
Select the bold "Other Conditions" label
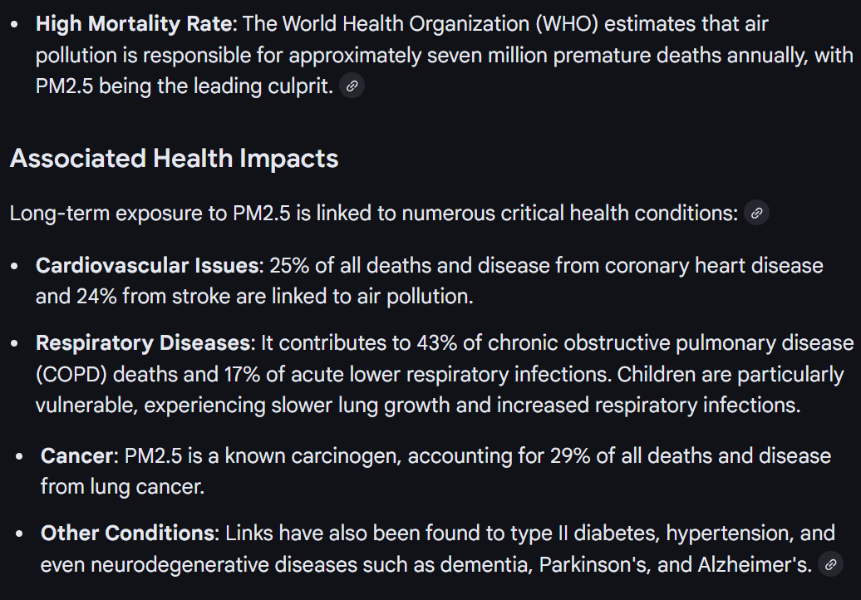(128, 534)
